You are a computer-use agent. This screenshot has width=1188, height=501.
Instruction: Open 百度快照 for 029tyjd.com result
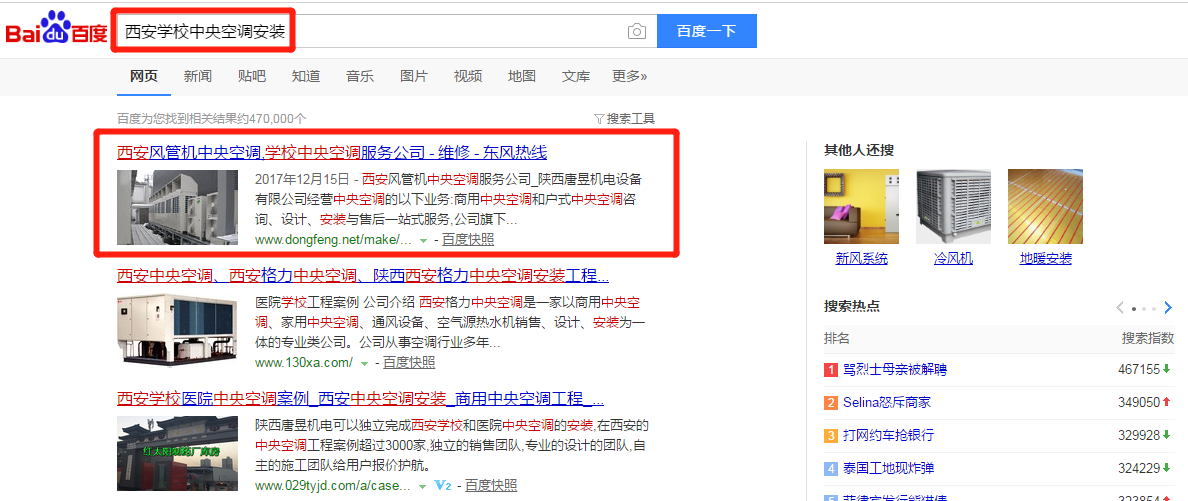pyautogui.click(x=491, y=485)
